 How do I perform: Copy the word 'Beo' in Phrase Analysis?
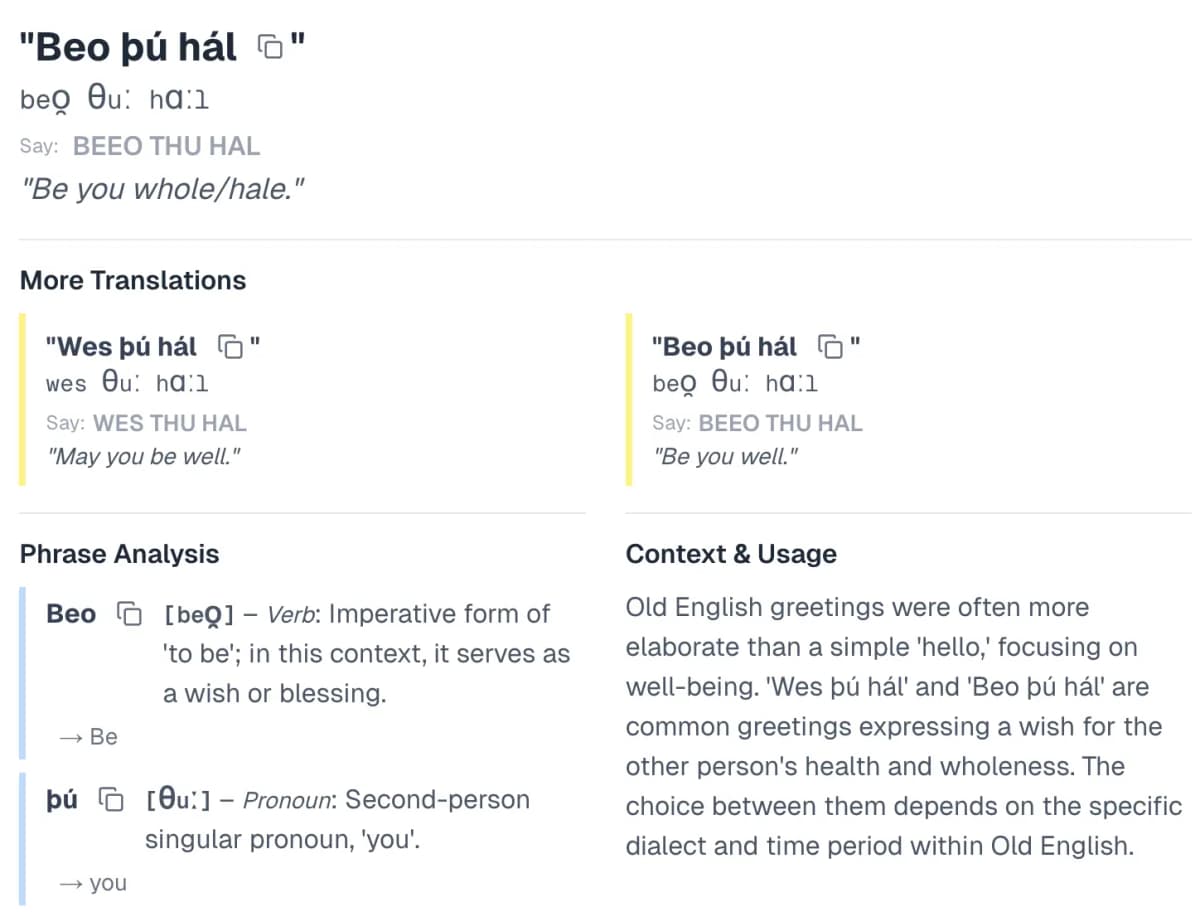tap(130, 613)
